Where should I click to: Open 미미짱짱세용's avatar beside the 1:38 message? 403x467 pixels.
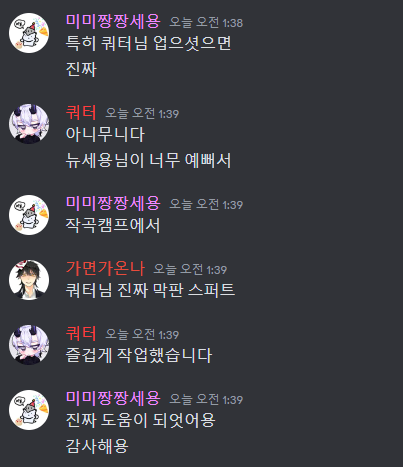(x=29, y=33)
